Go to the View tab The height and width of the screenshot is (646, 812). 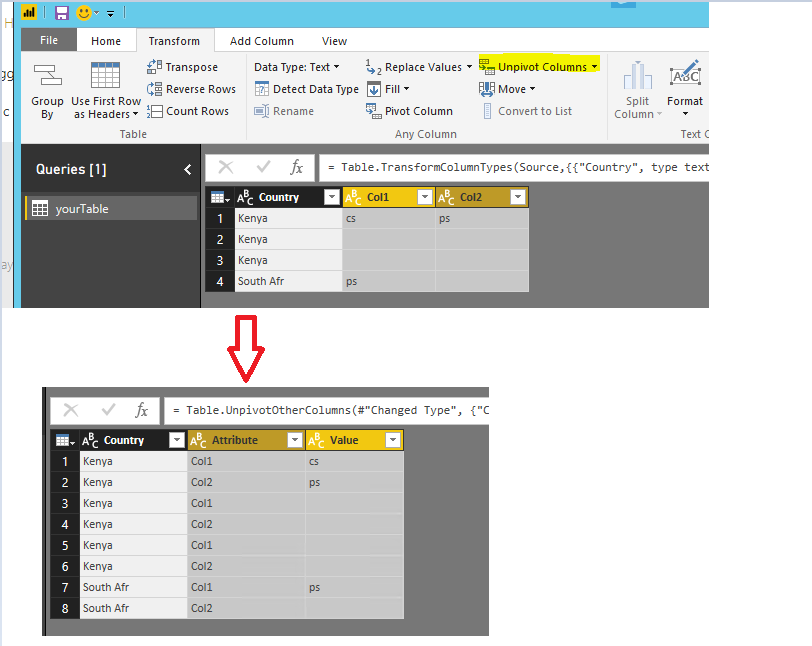coord(334,41)
